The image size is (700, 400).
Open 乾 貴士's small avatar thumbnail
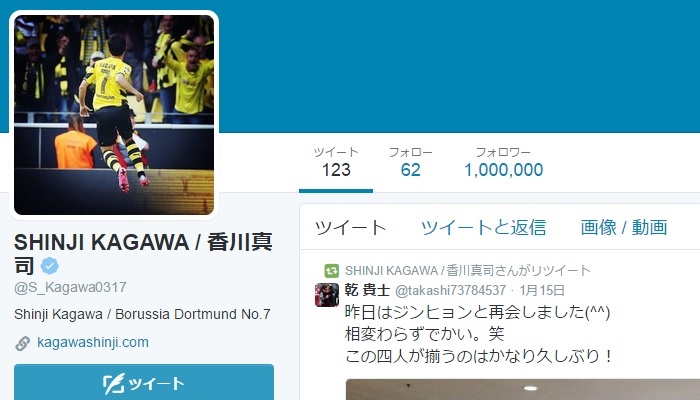[x=327, y=295]
